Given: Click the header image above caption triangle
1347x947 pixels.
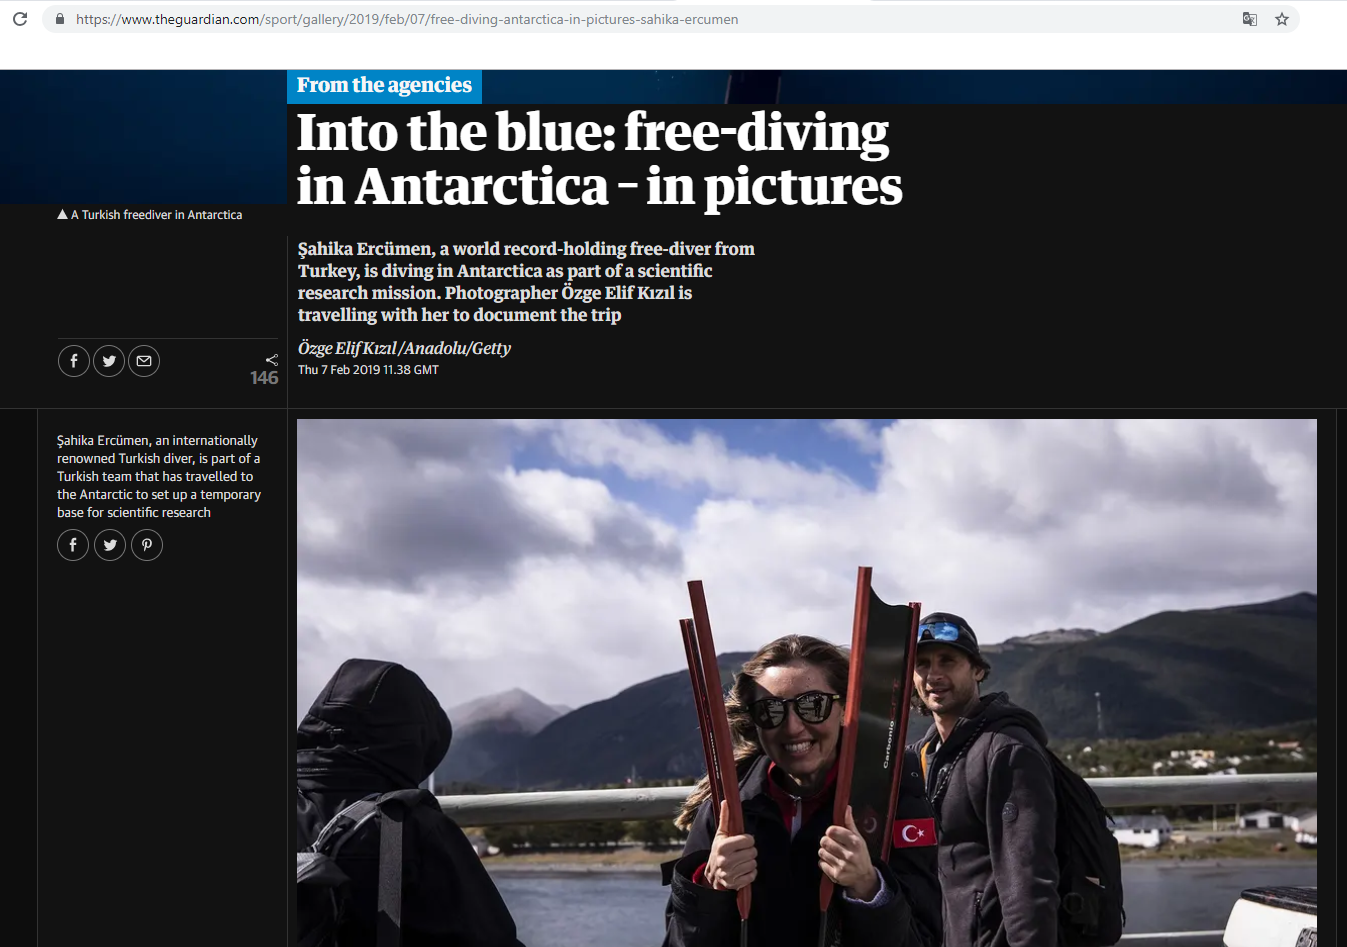Looking at the screenshot, I should [x=144, y=137].
